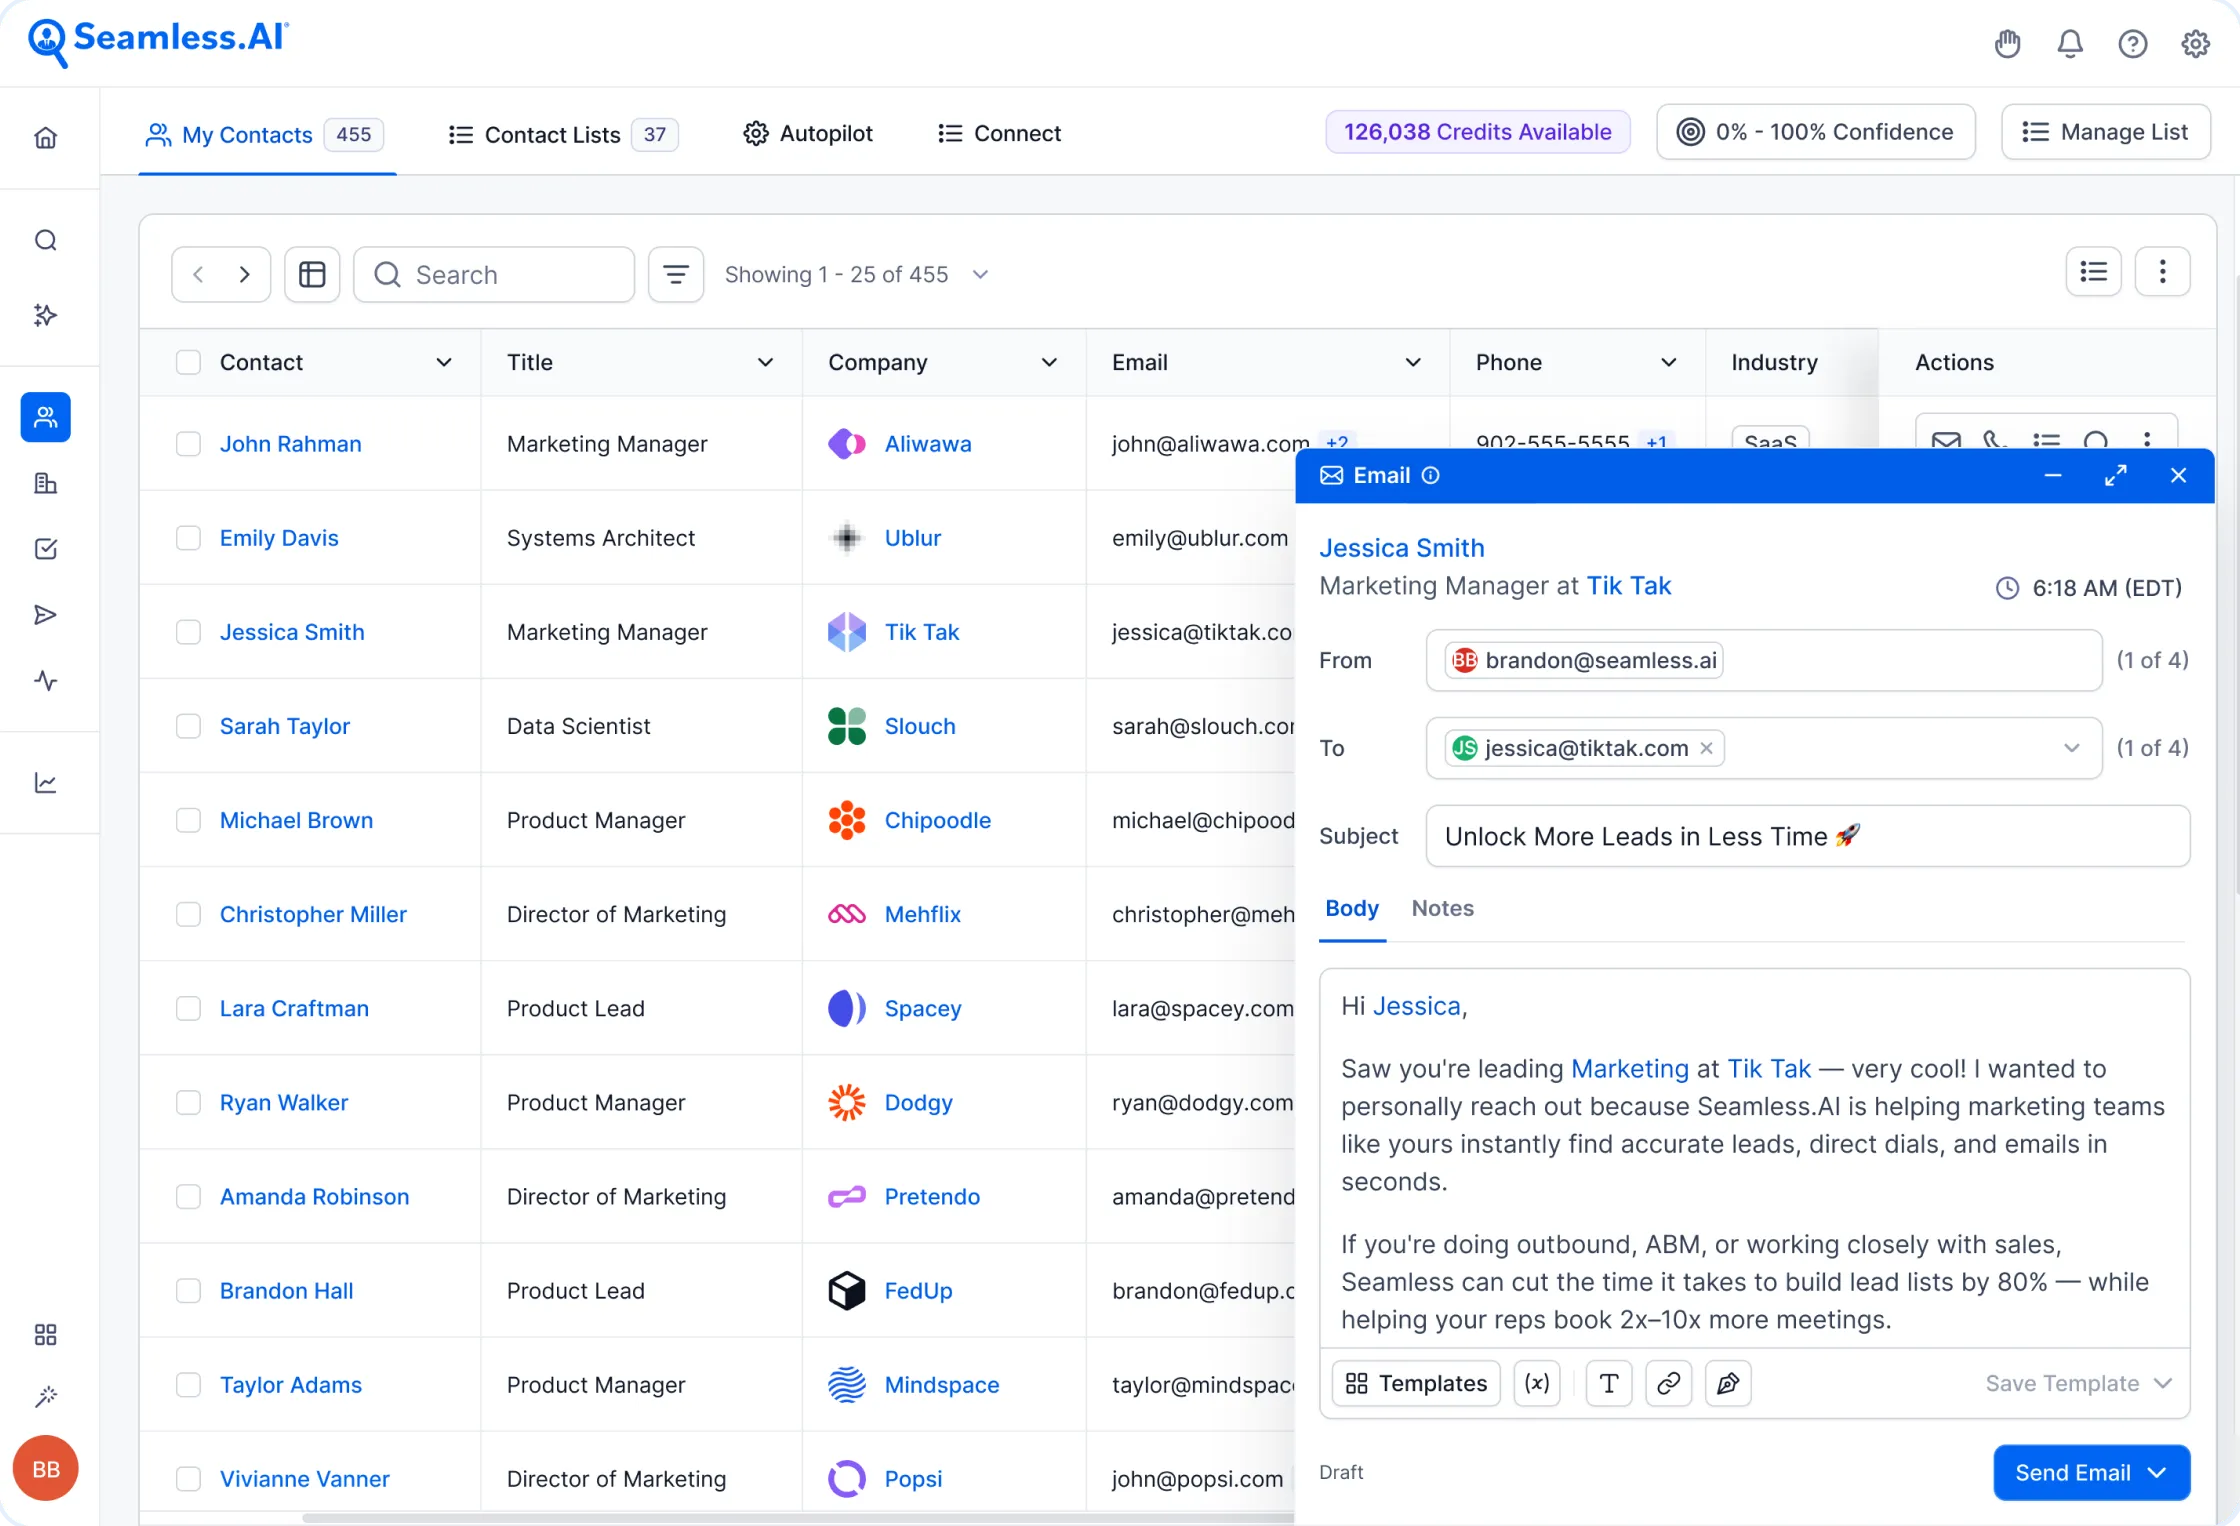Open the Showing 1-25 of 455 dropdown
This screenshot has width=2240, height=1526.
(x=979, y=274)
